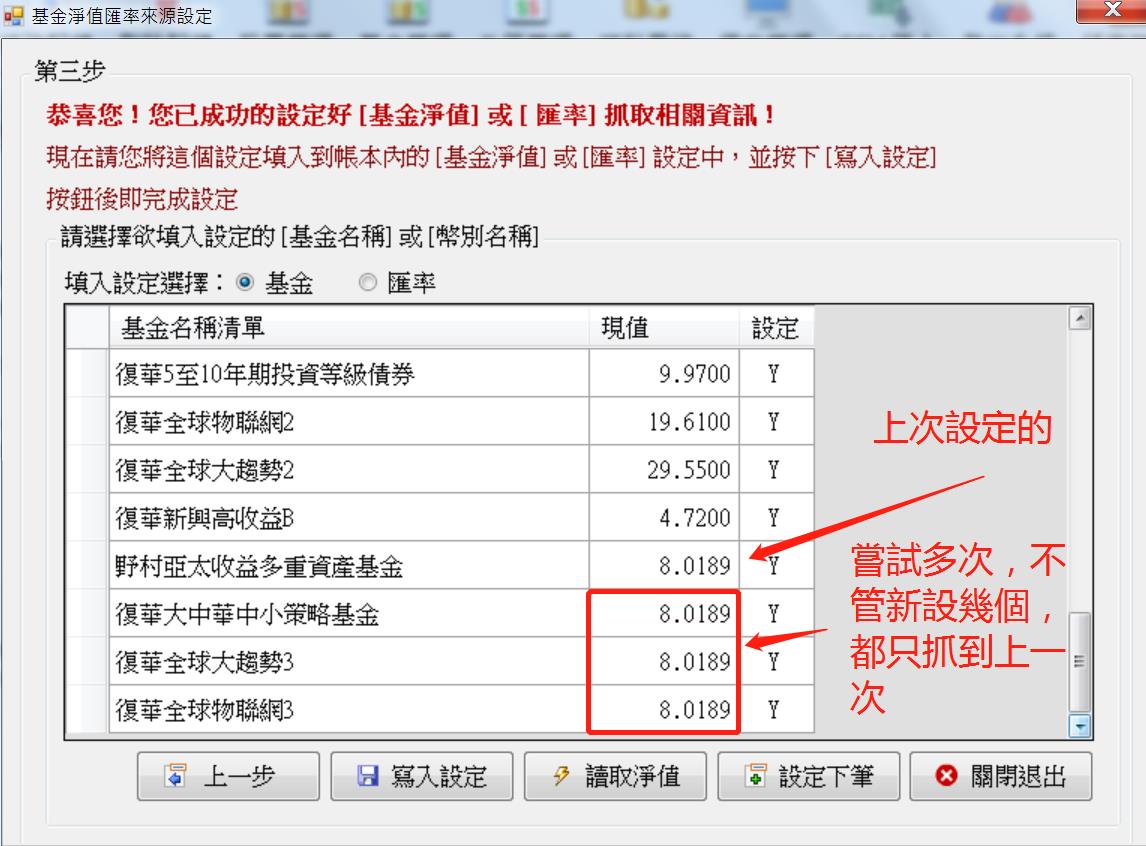Select row 復華新興高收益B
The height and width of the screenshot is (846, 1146).
[440, 518]
